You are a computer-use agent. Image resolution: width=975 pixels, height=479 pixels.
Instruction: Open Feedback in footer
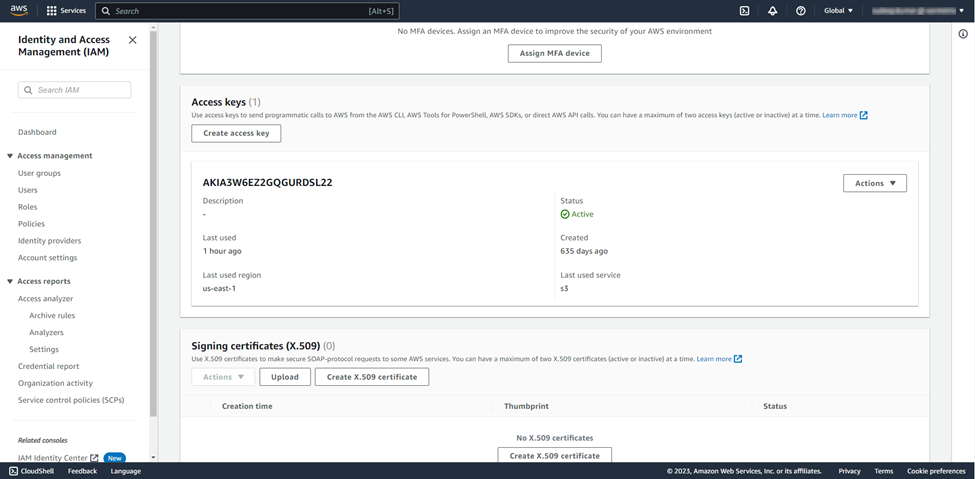(x=82, y=471)
